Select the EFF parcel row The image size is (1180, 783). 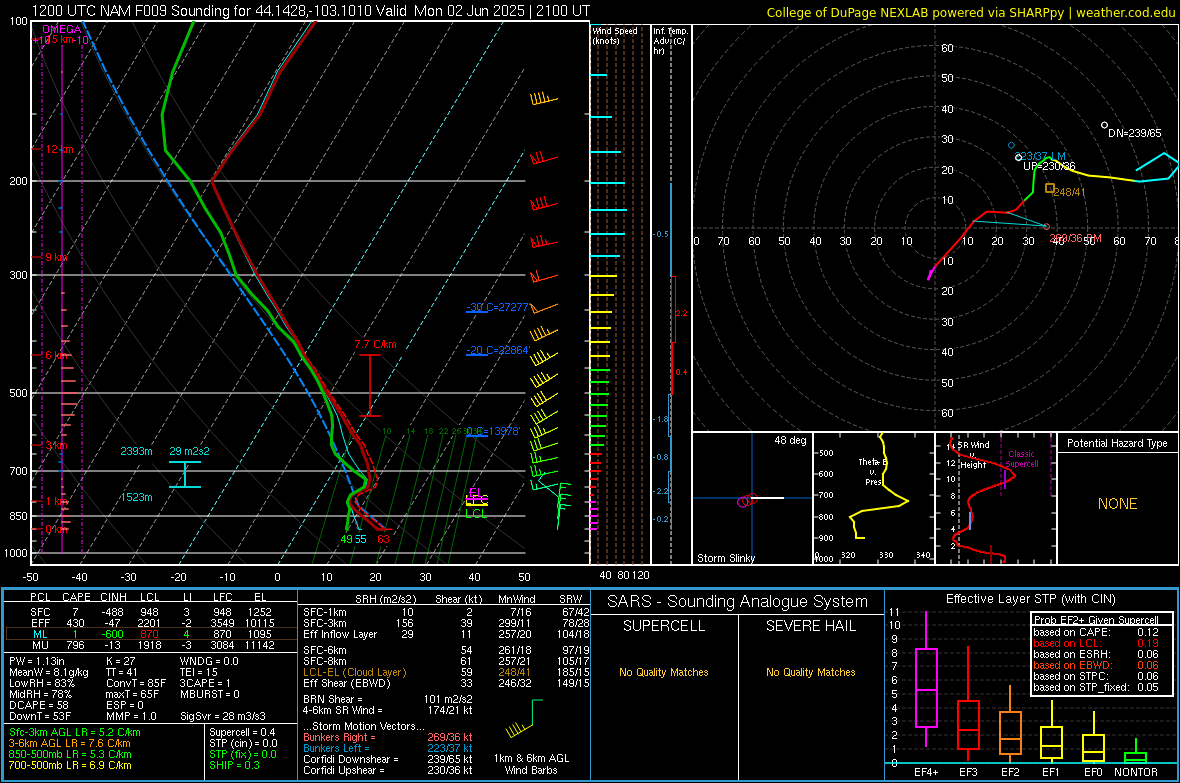[x=151, y=623]
